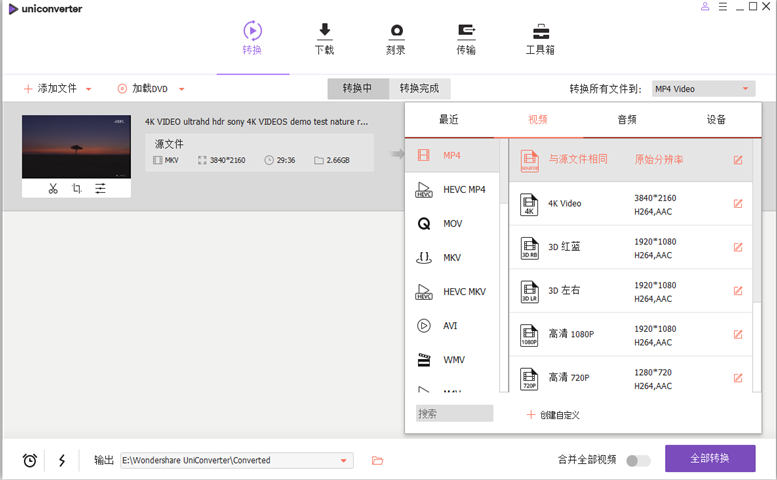Select MOV format in the list

click(x=452, y=224)
